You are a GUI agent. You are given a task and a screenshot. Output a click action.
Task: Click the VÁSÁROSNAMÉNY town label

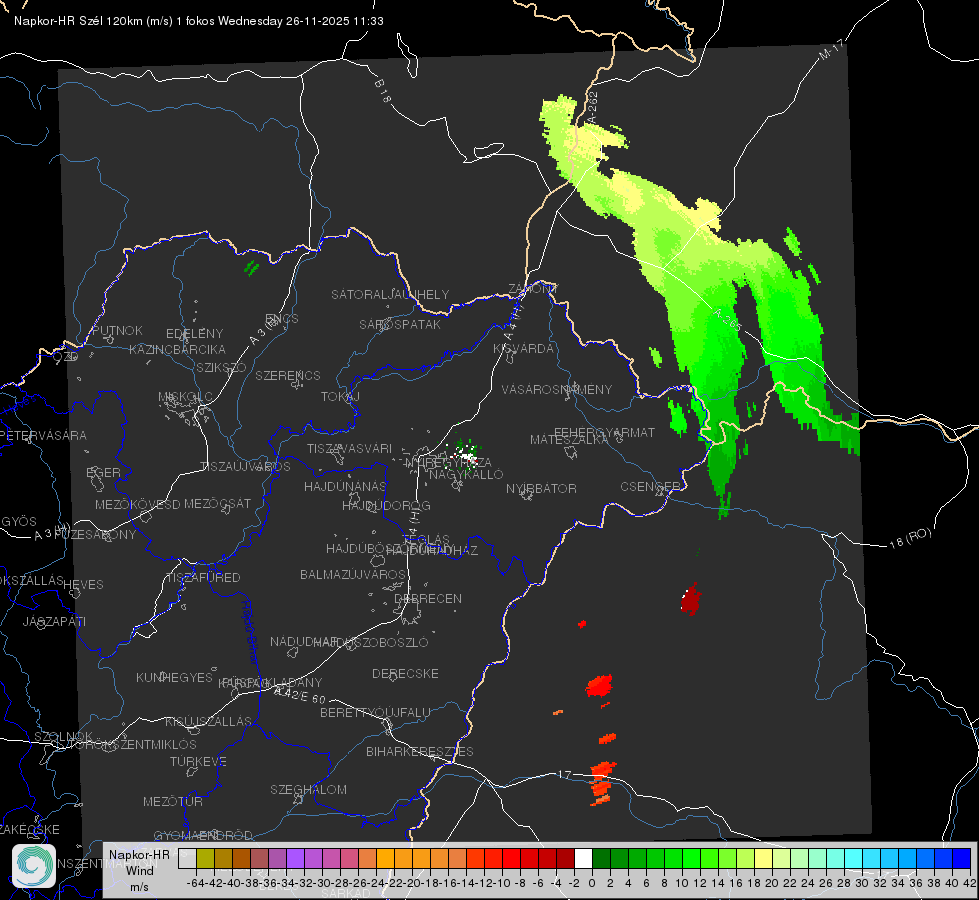[x=557, y=389]
